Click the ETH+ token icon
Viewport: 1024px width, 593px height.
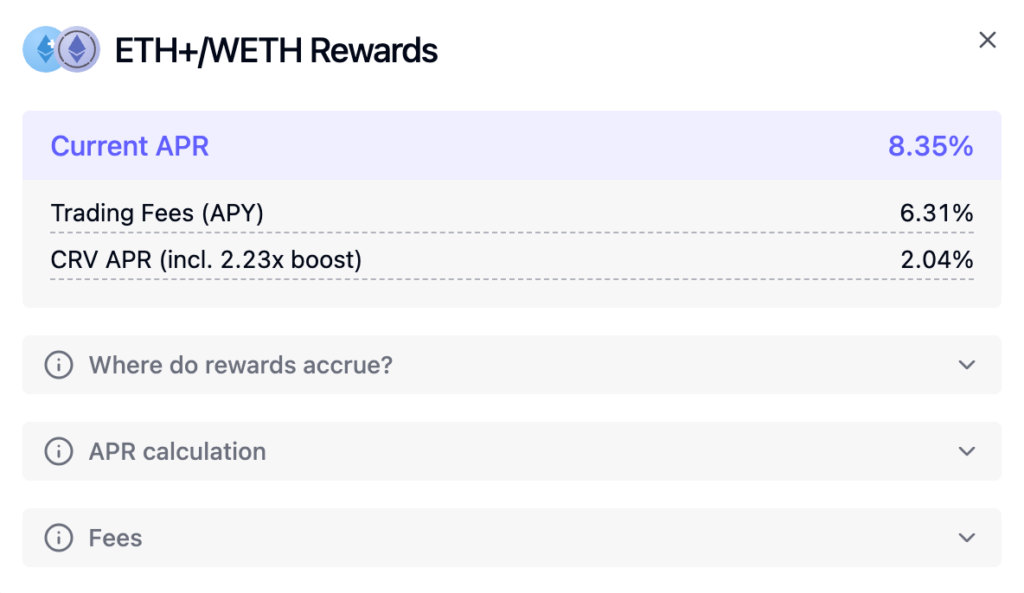(x=42, y=49)
